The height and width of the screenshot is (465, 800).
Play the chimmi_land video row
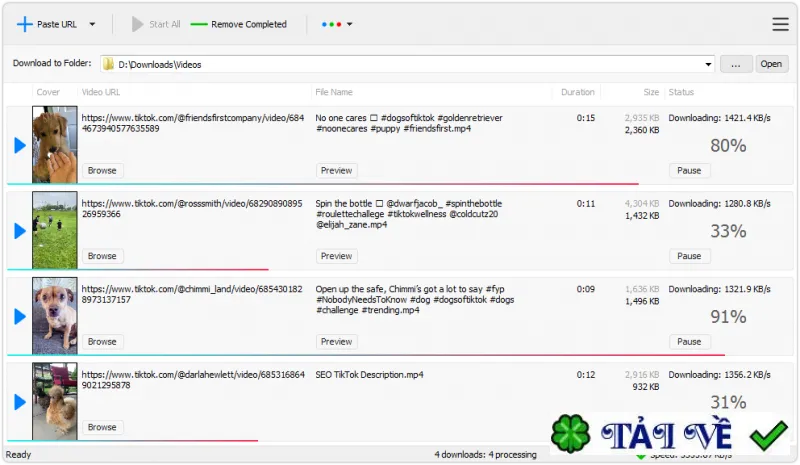(20, 316)
